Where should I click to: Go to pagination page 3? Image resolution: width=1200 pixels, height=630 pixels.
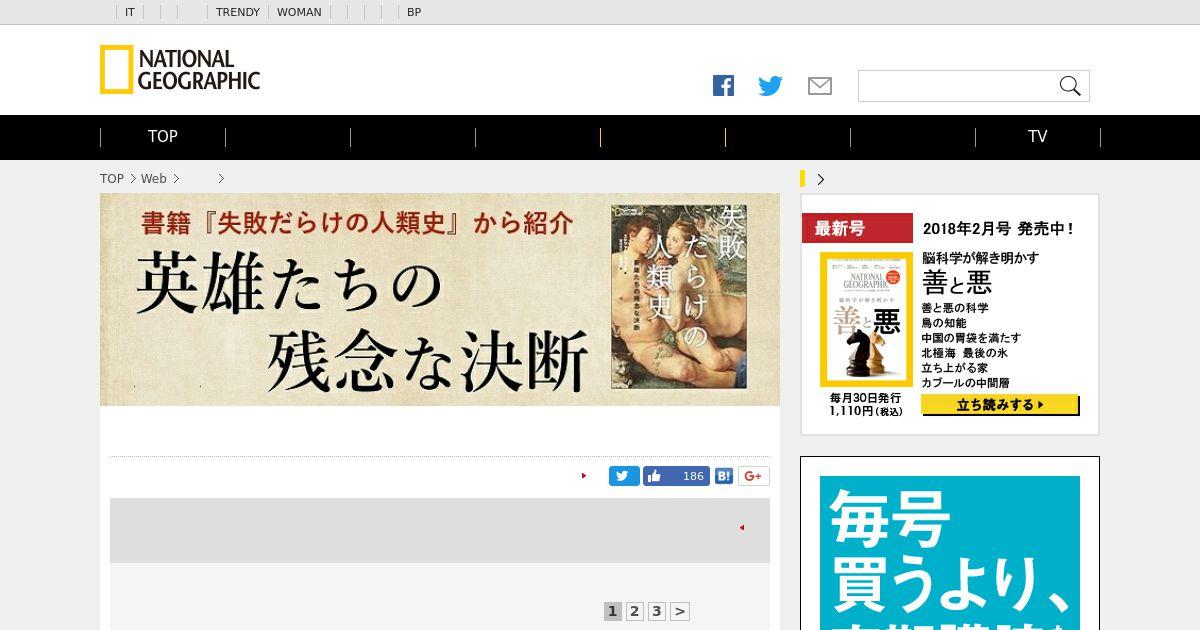pos(656,611)
